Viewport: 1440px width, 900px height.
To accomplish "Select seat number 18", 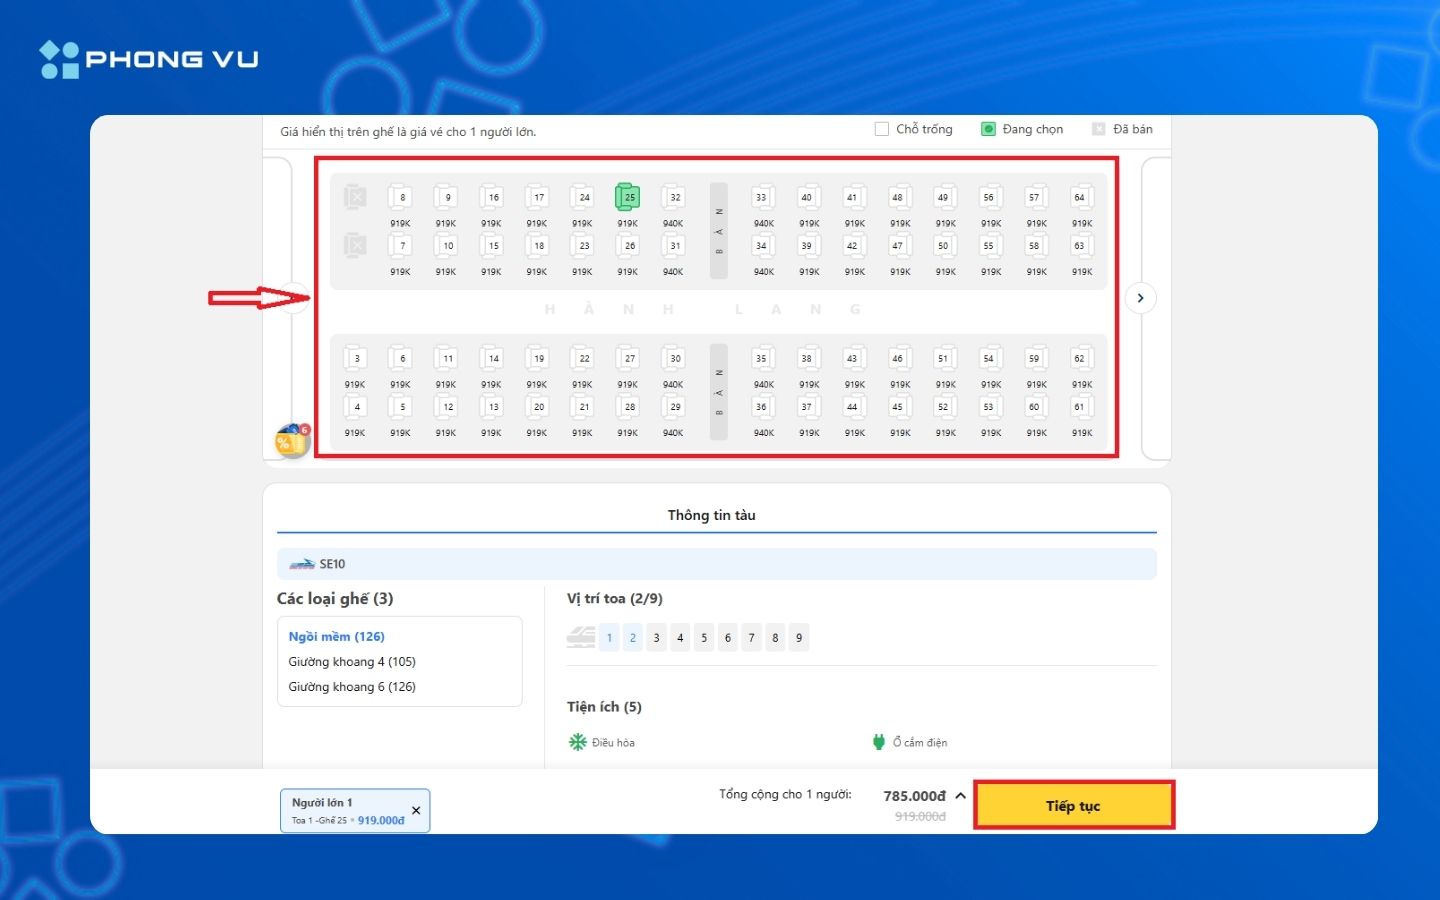I will (537, 246).
